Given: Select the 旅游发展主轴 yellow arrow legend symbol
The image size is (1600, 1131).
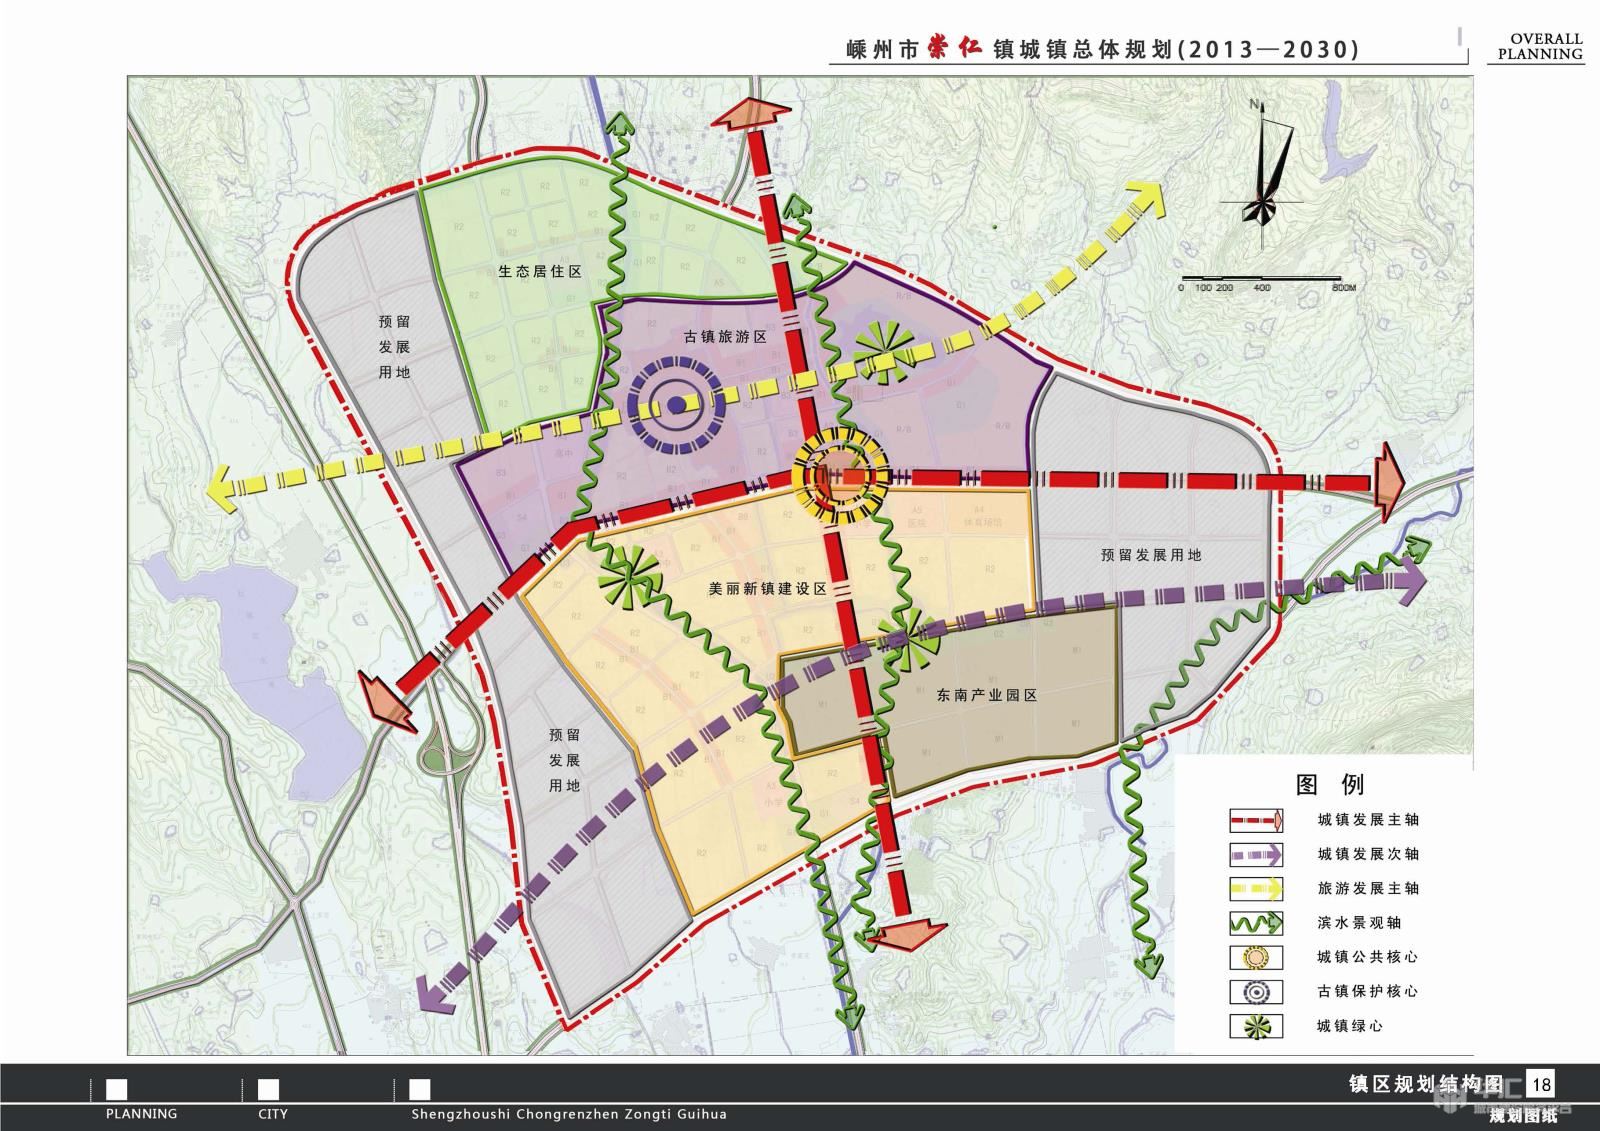Looking at the screenshot, I should click(1256, 888).
